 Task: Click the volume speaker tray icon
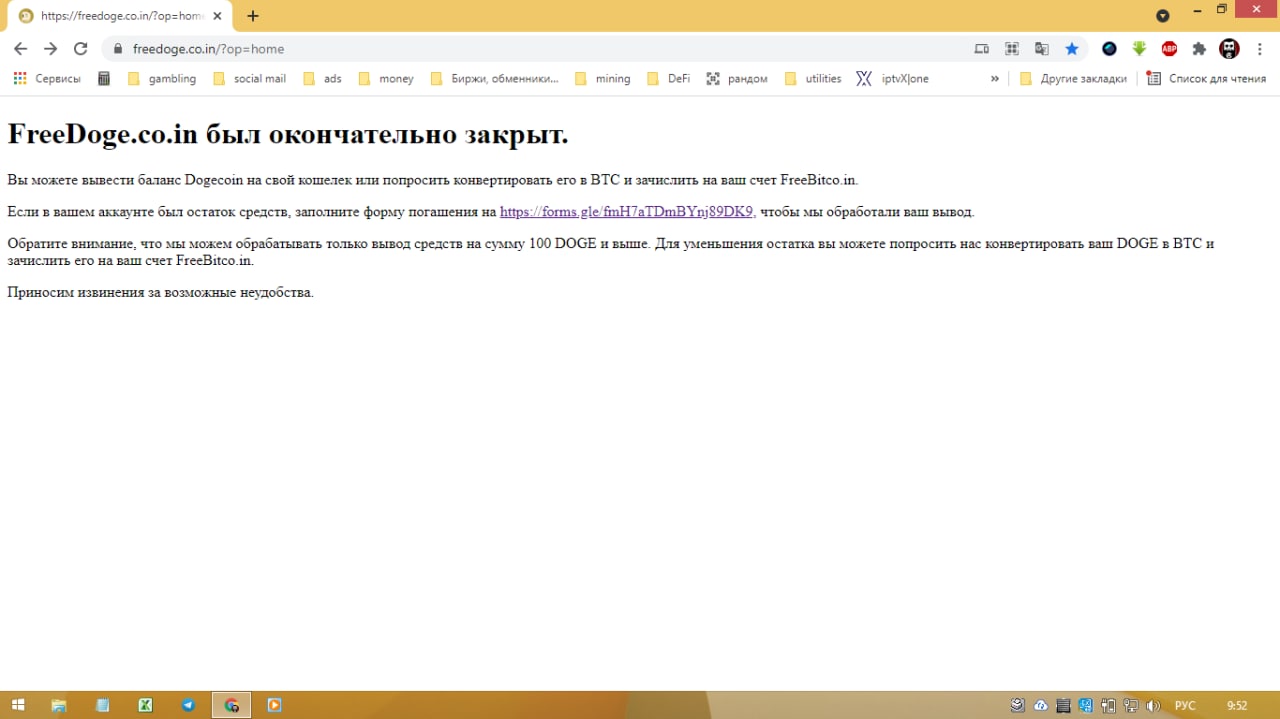point(1153,705)
